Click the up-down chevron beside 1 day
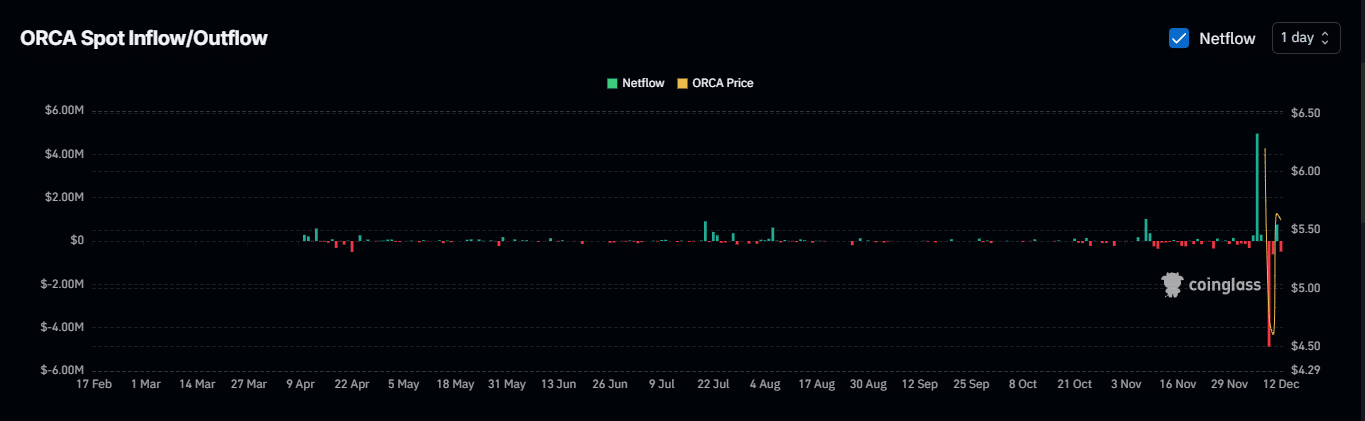Viewport: 1365px width, 421px height. 1325,38
